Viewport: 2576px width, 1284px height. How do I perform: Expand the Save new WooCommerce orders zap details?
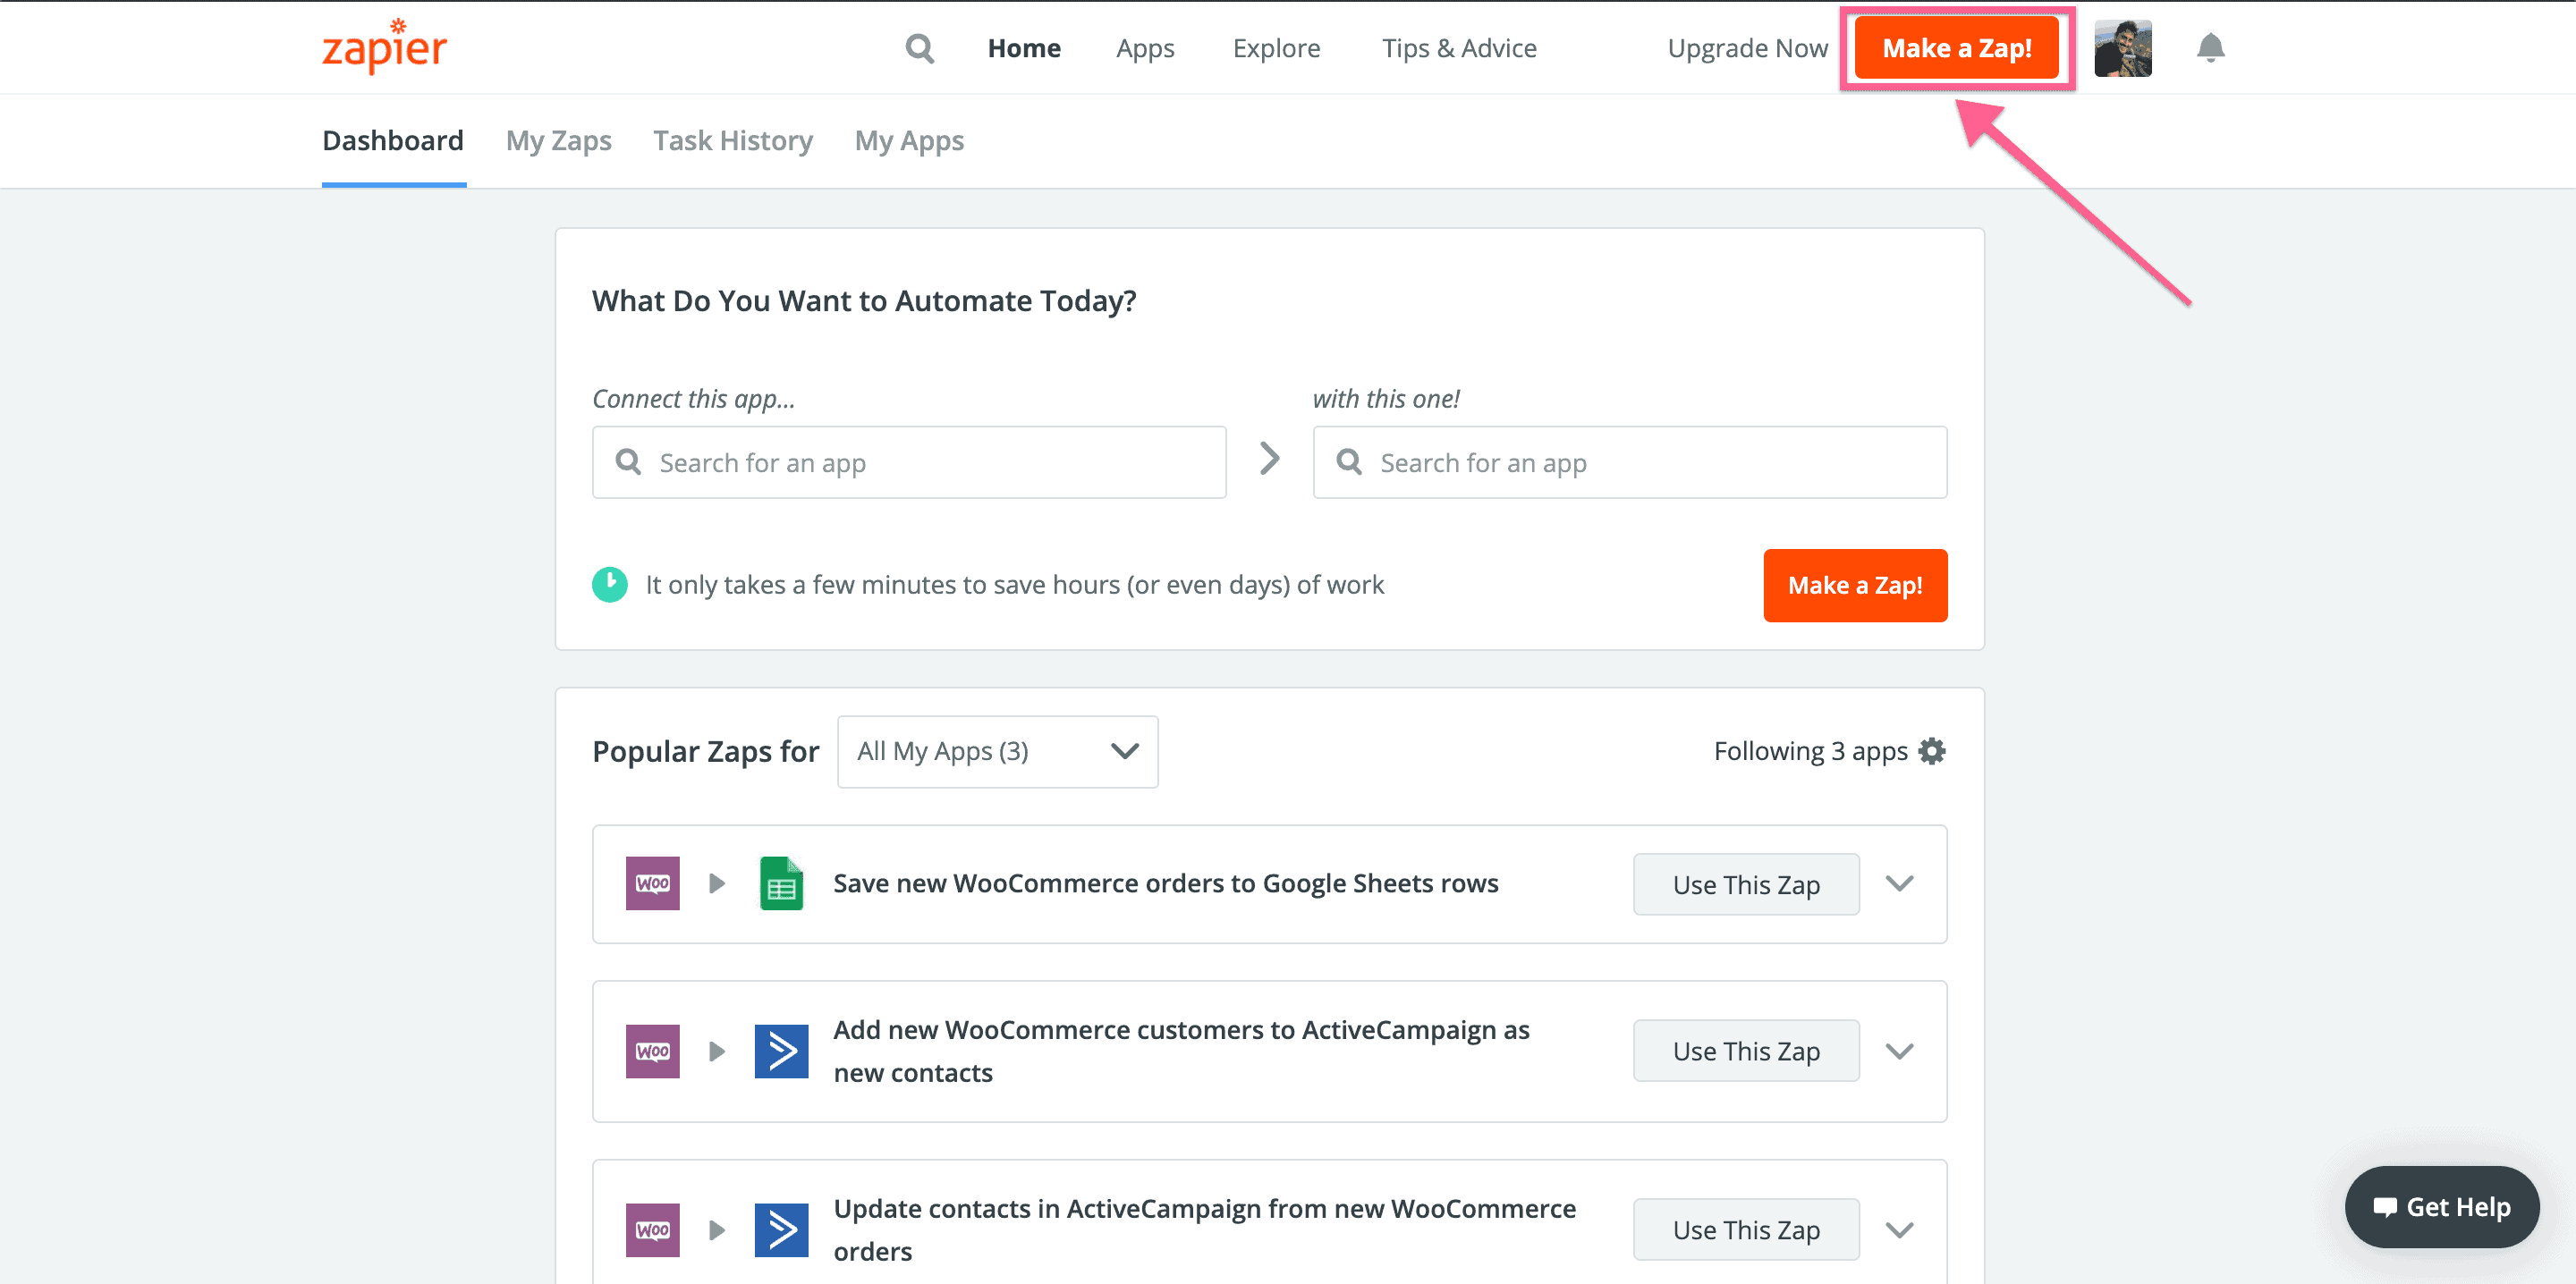coord(1899,883)
